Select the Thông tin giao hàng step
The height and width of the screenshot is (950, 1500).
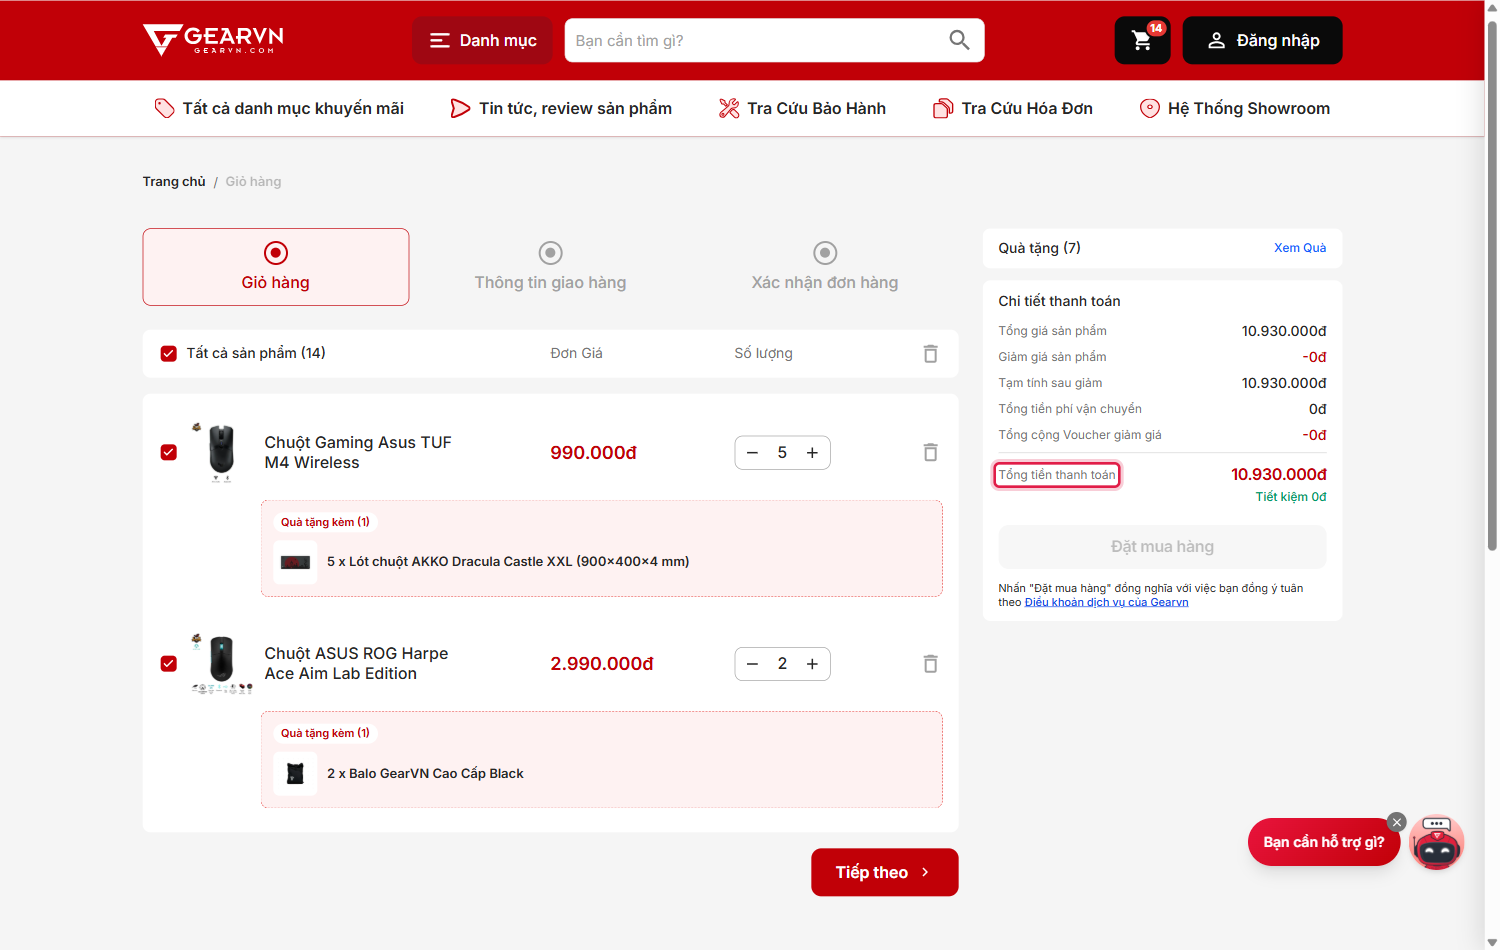click(x=550, y=266)
